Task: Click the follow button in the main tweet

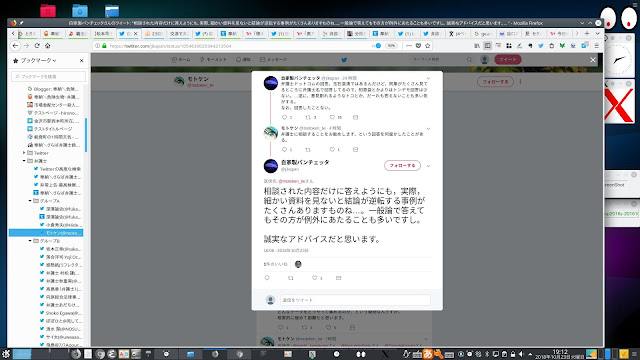Action: point(402,166)
